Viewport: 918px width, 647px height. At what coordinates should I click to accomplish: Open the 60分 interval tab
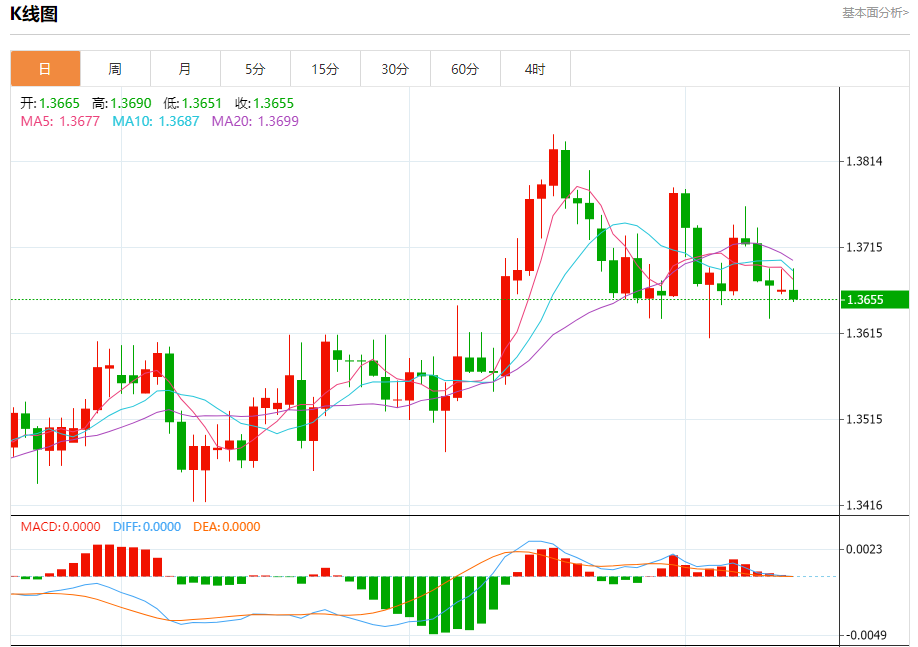(465, 69)
